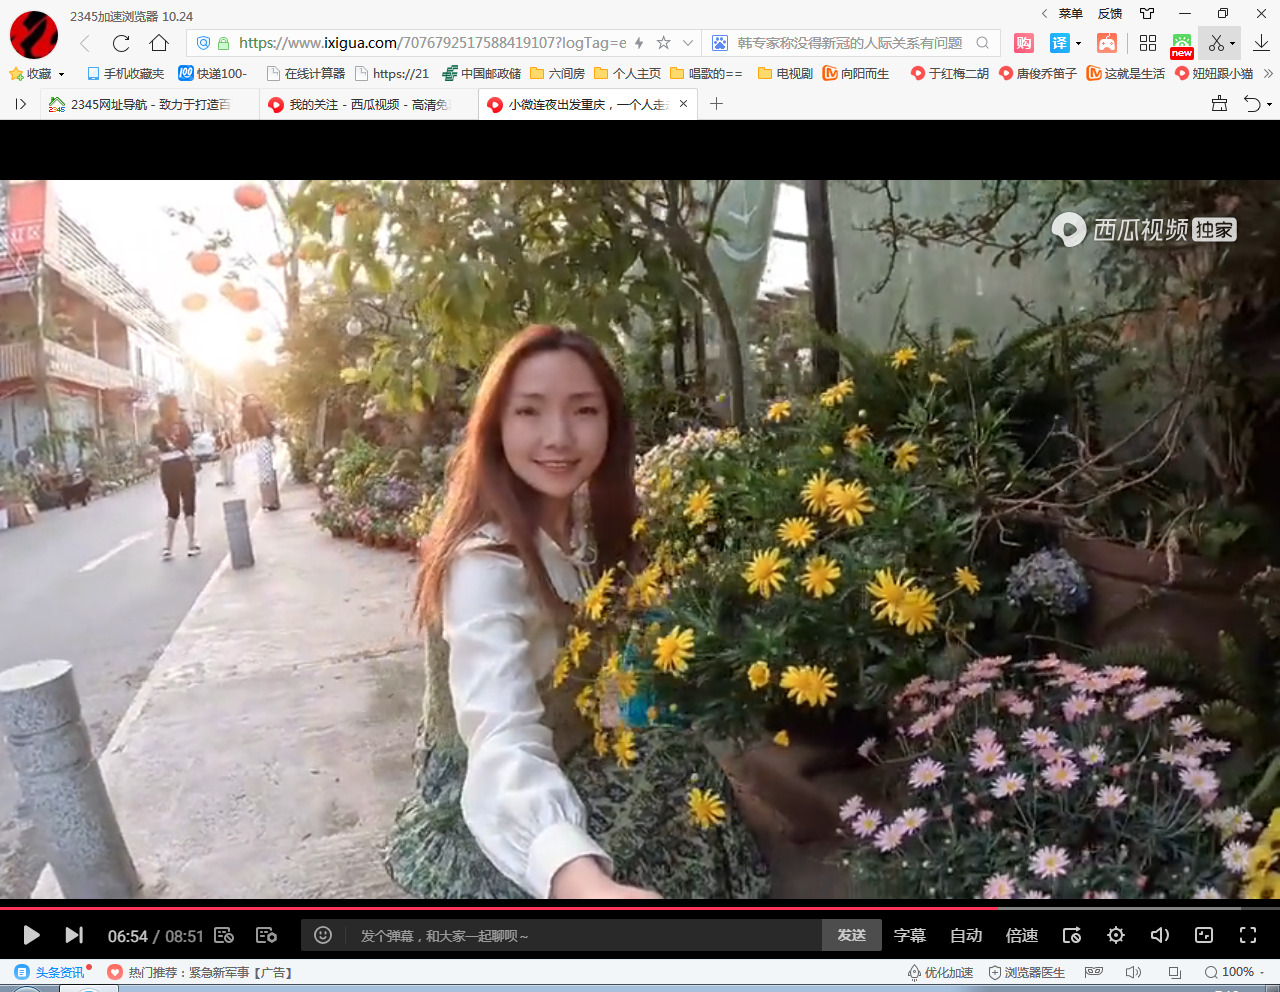Open the 自动 quality selector
This screenshot has height=992, width=1280.
(x=966, y=935)
